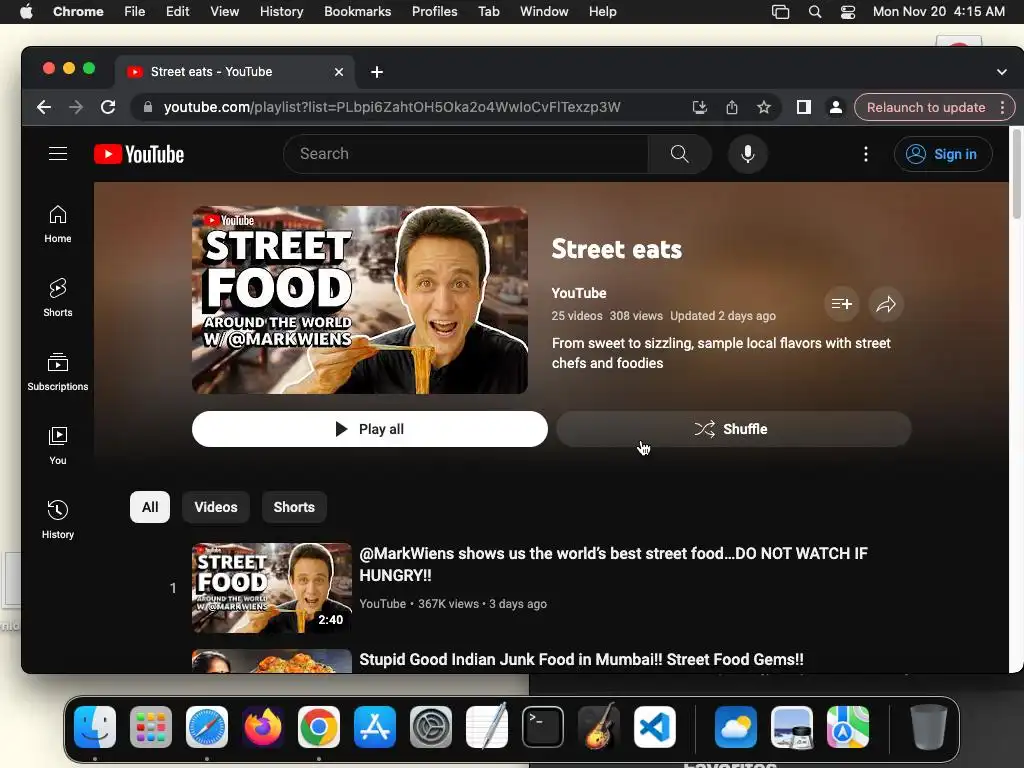Open History in sidebar
1024x768 pixels.
click(57, 519)
